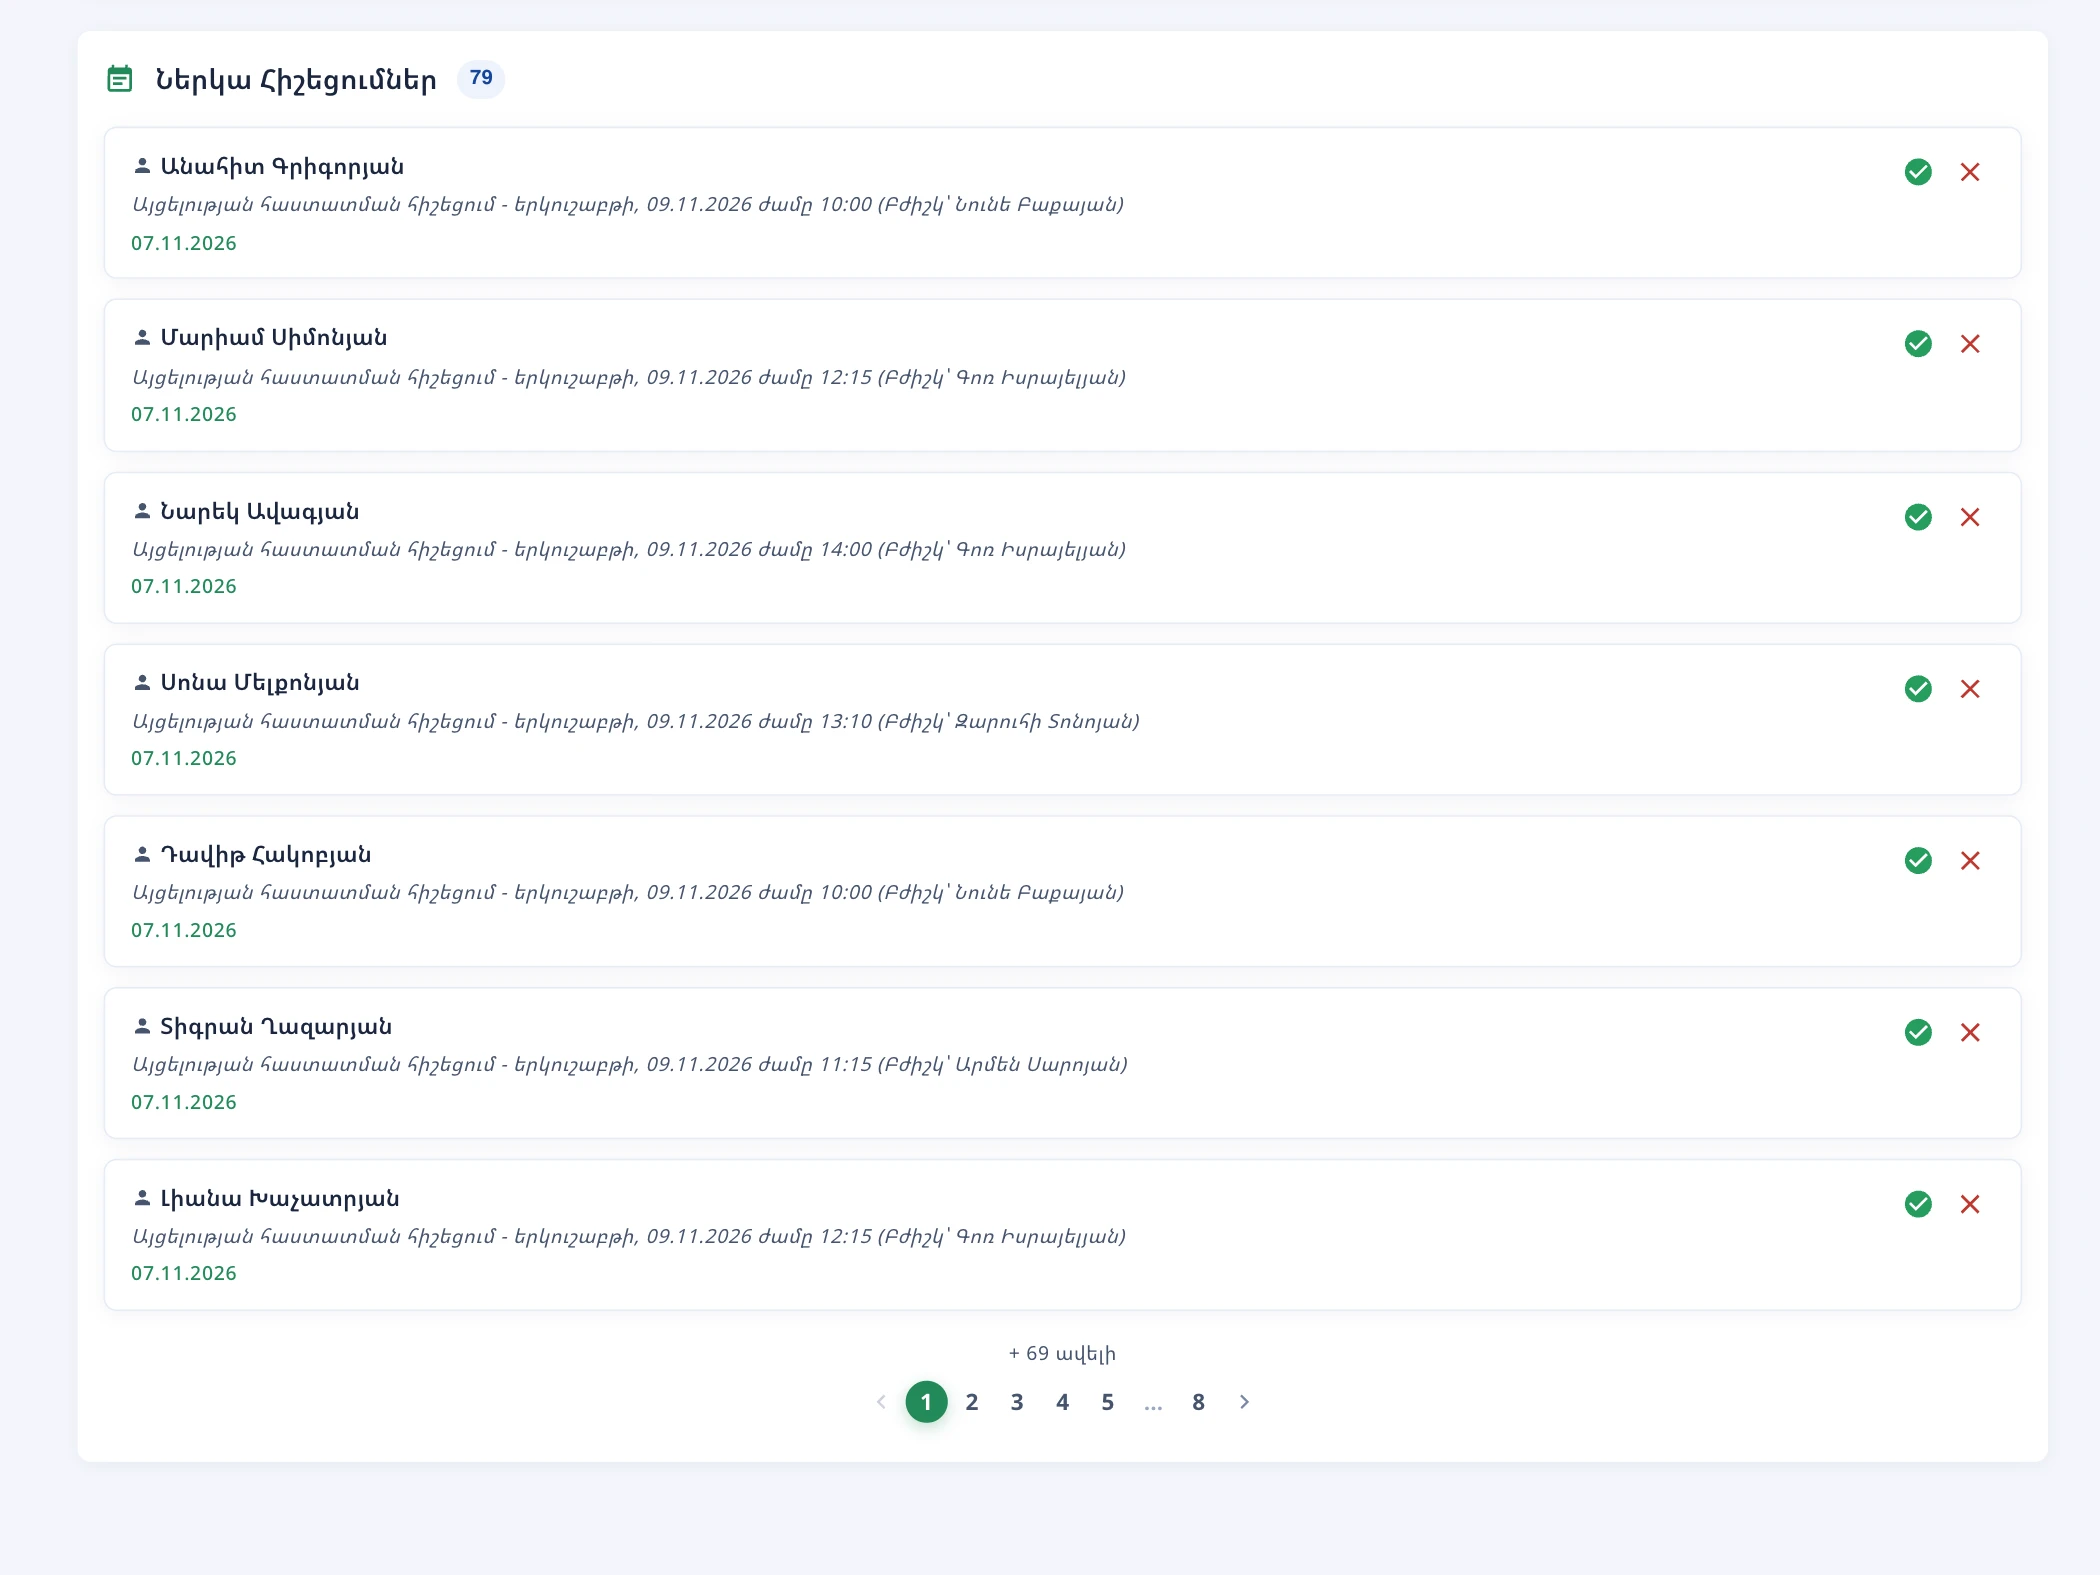Click the Ներկա Հիշեցումներ heading
The width and height of the screenshot is (2100, 1575).
pyautogui.click(x=296, y=79)
